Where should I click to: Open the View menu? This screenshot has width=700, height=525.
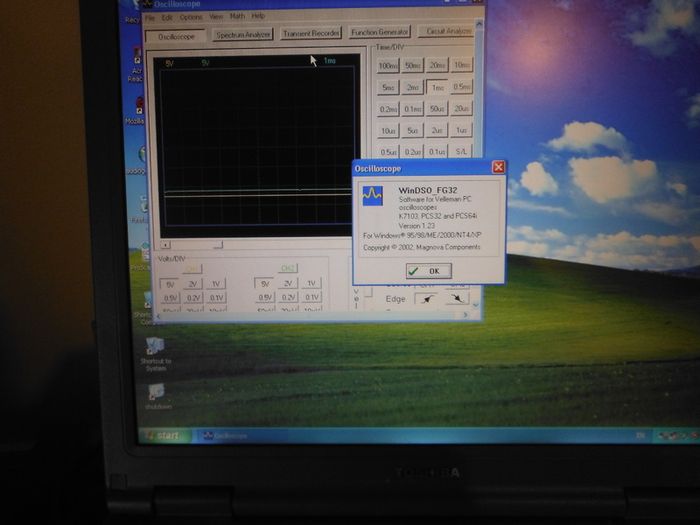tap(216, 17)
